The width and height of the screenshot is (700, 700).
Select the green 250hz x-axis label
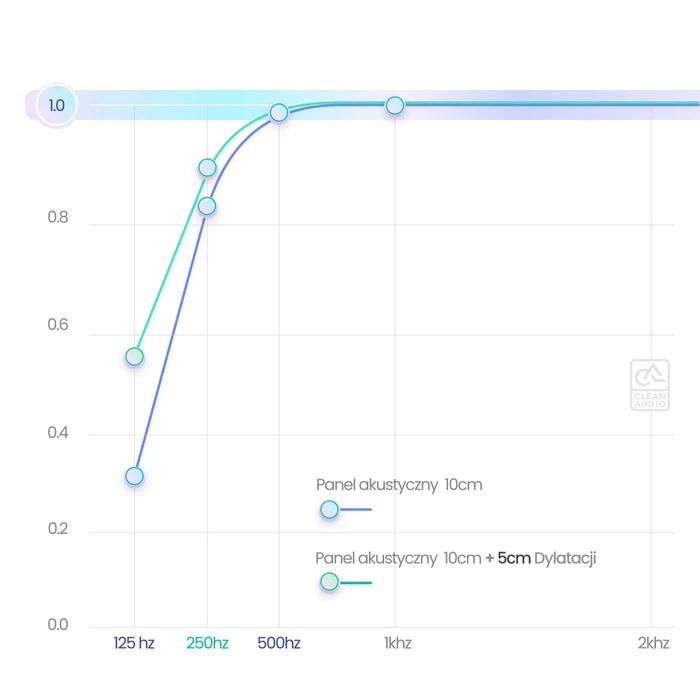207,643
